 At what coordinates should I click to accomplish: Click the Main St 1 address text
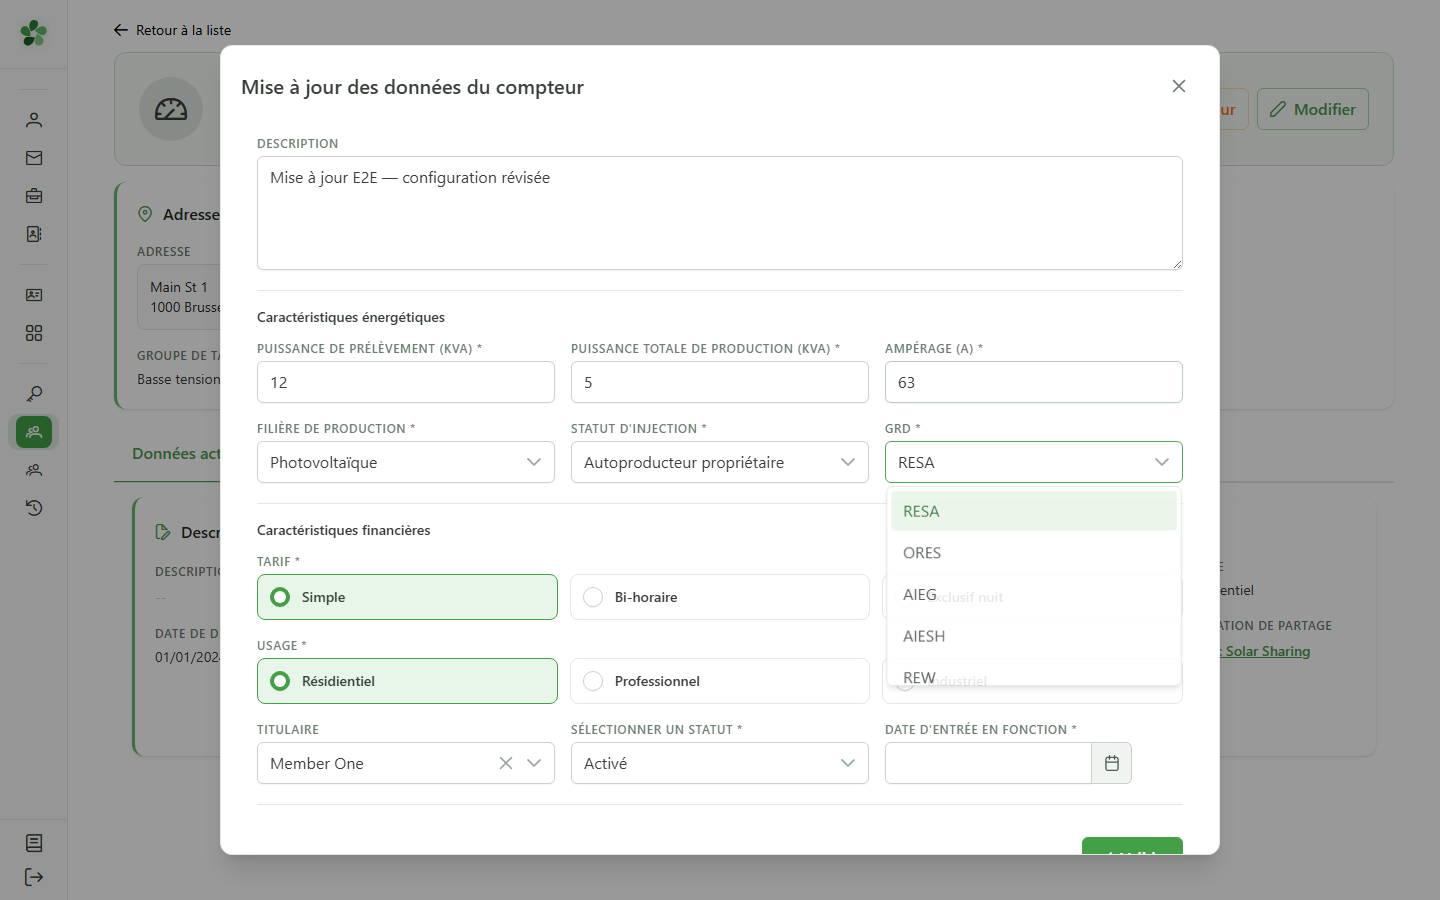click(179, 287)
